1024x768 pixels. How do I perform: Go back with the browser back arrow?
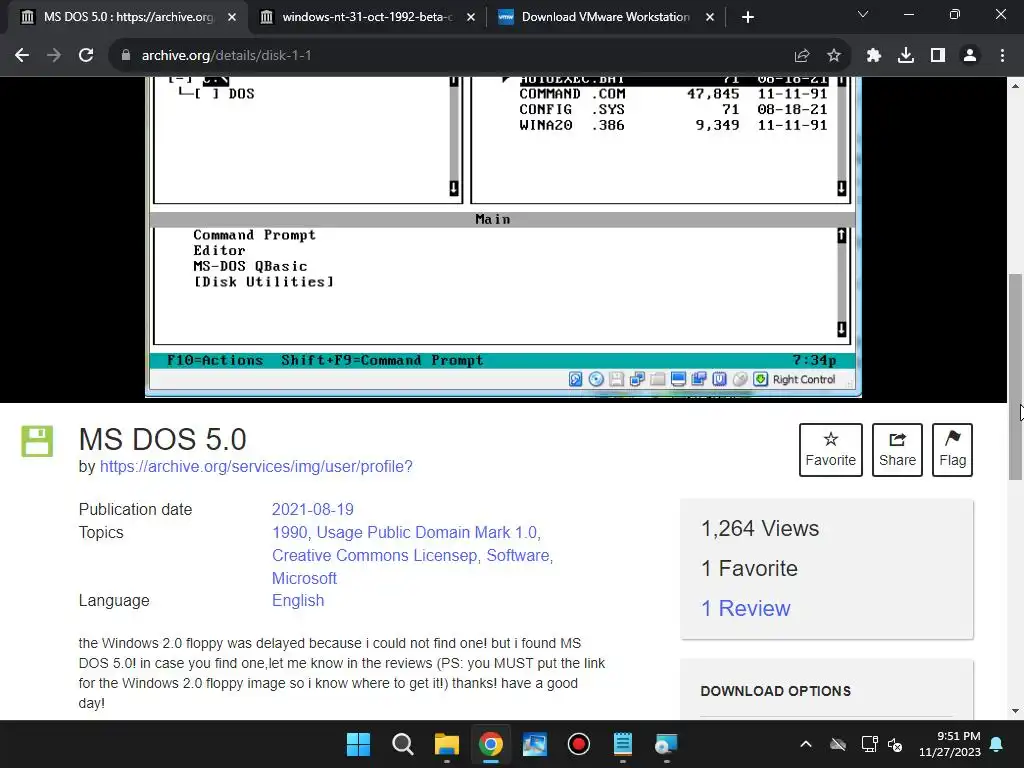tap(22, 56)
